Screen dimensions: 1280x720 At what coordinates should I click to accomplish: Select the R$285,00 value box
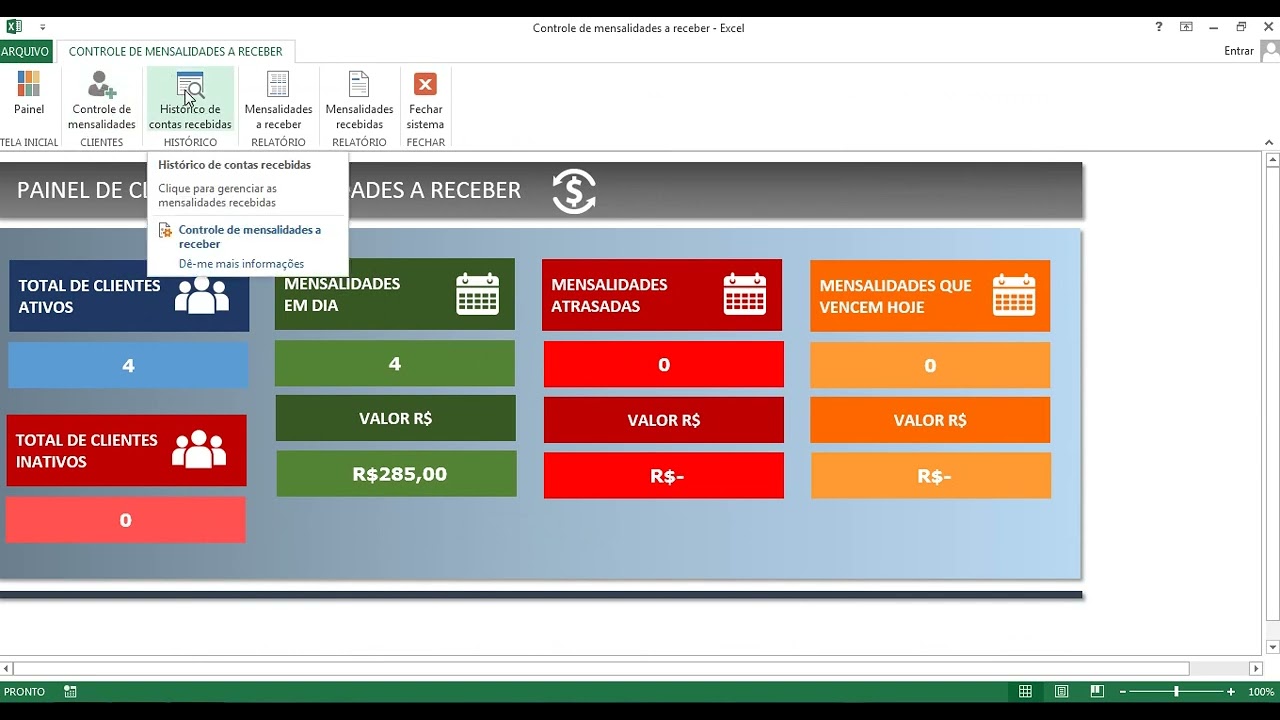pyautogui.click(x=396, y=474)
